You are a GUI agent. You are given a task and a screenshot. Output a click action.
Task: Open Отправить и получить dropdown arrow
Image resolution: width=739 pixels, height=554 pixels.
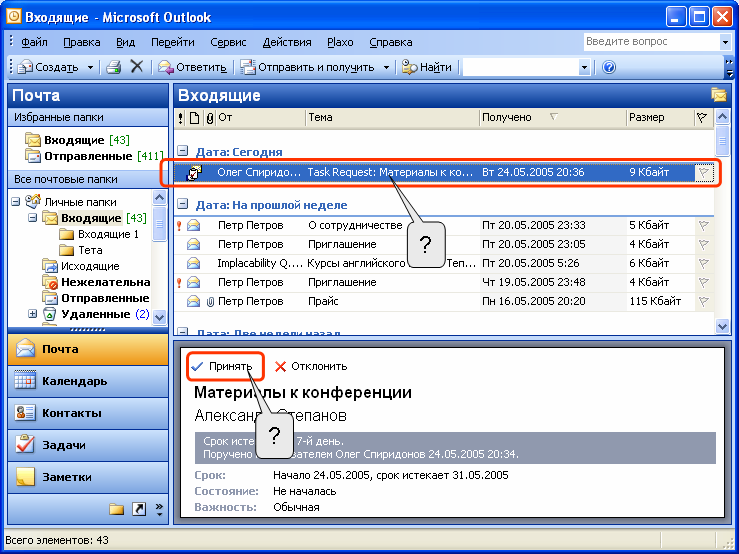pos(386,67)
